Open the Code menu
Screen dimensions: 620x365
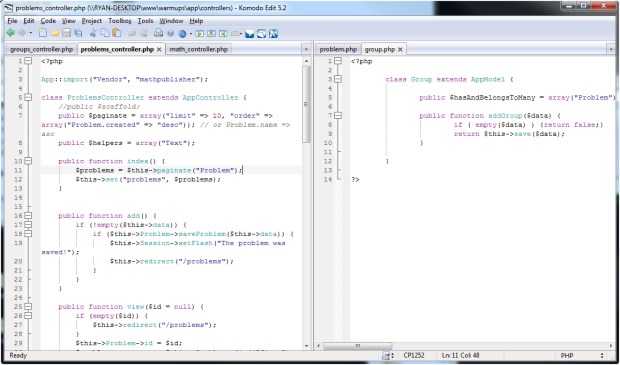[x=48, y=21]
